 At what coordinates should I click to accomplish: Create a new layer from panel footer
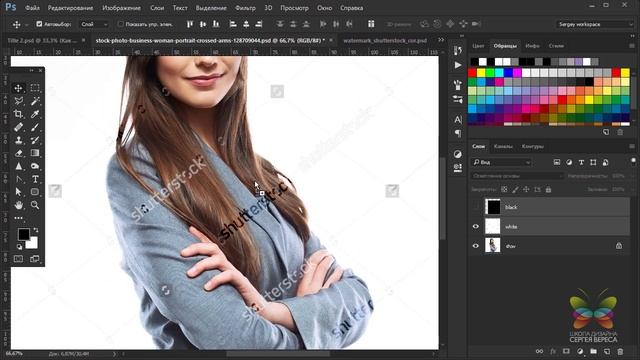(x=607, y=351)
